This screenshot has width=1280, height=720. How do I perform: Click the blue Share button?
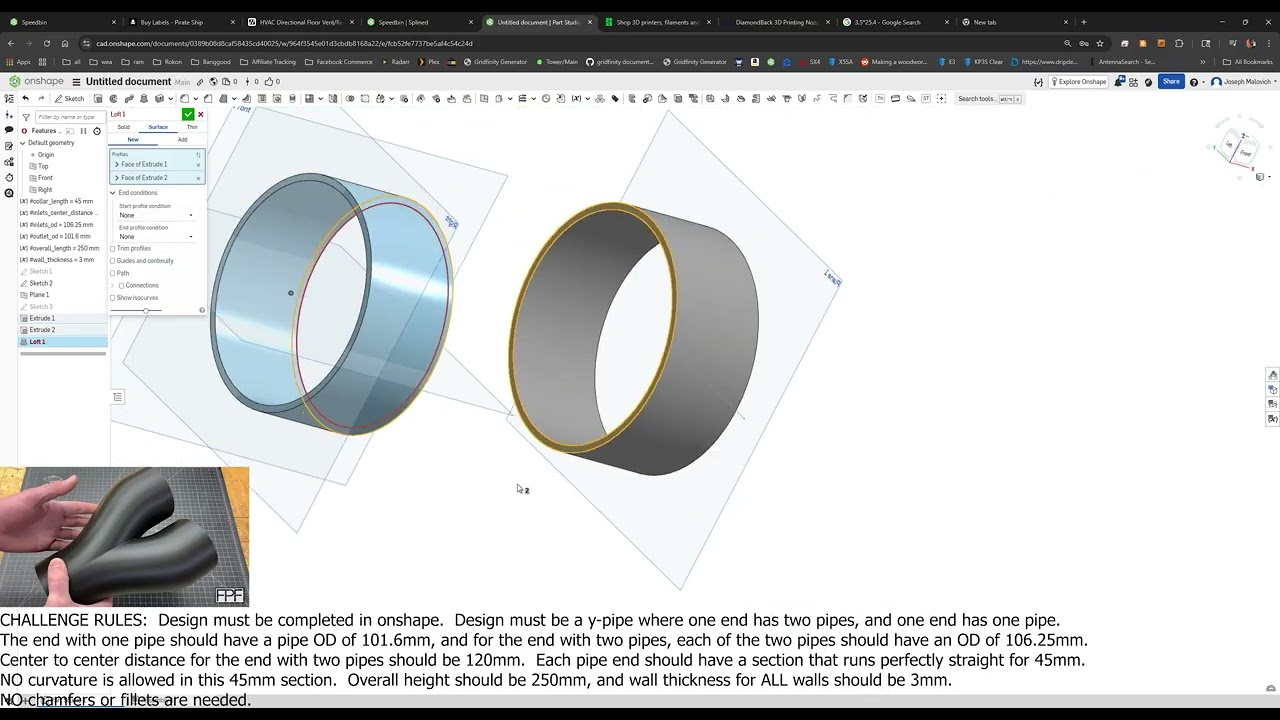1171,82
